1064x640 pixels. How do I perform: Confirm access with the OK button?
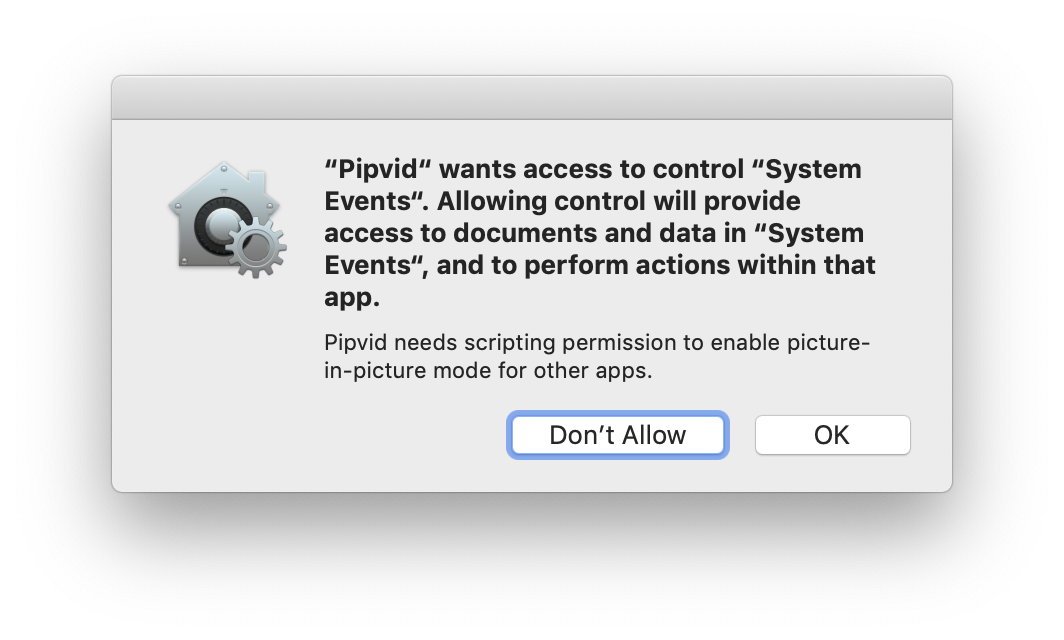pos(833,435)
